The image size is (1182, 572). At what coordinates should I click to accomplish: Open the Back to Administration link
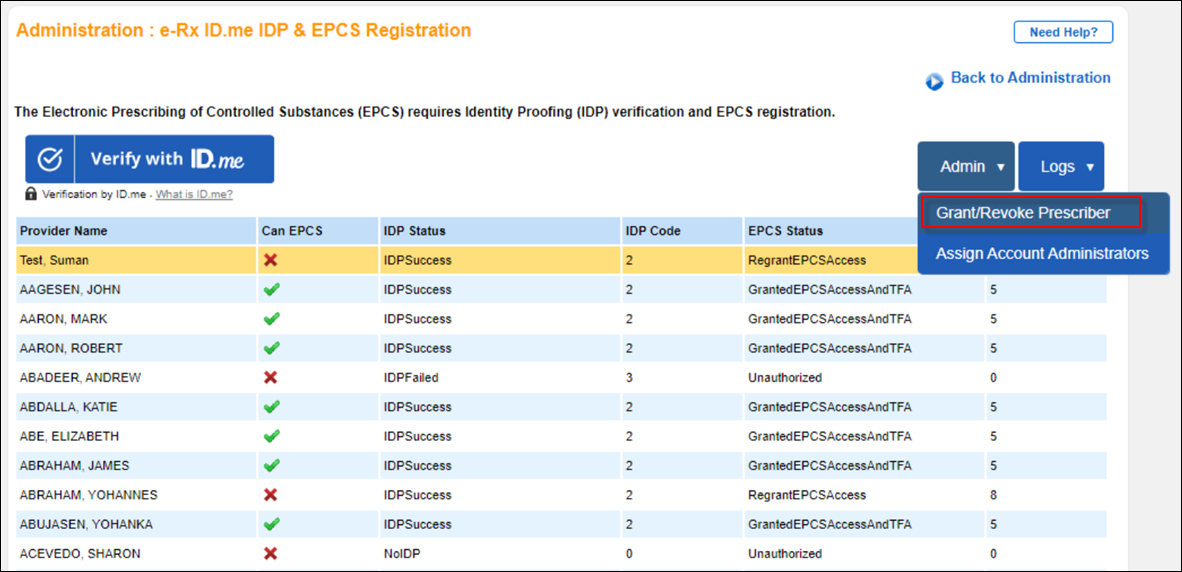(x=1030, y=78)
